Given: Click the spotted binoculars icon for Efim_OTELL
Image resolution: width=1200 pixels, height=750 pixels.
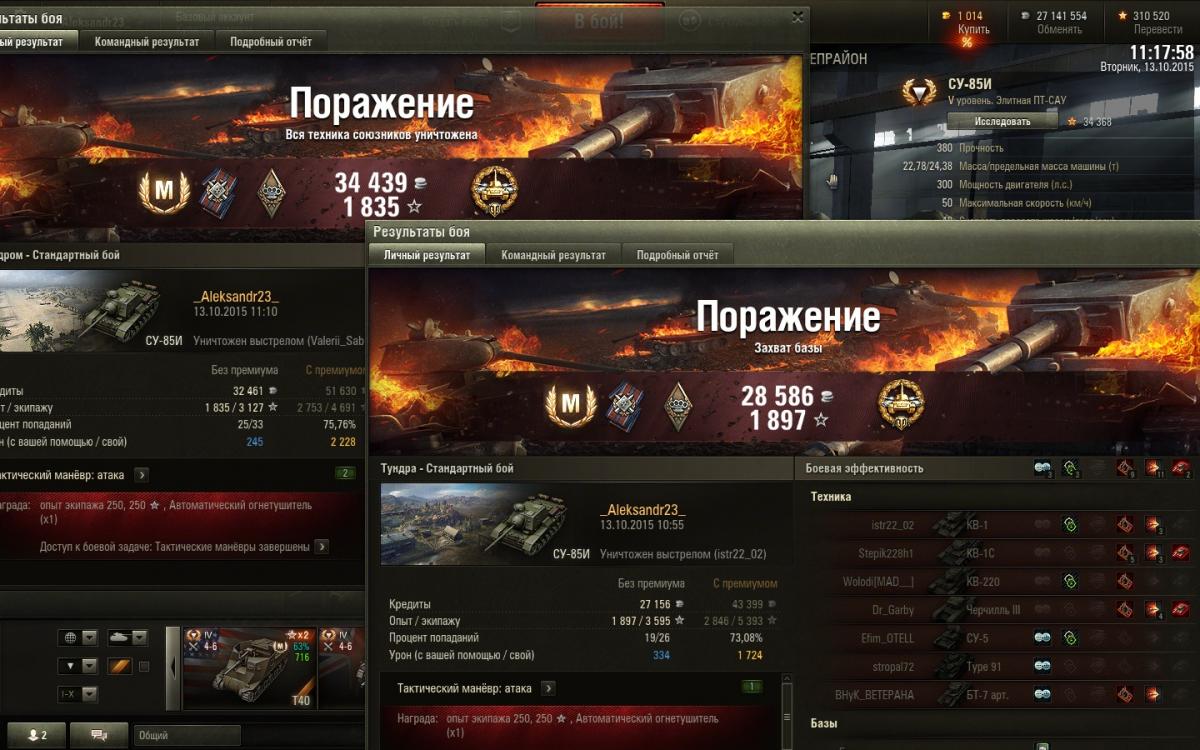Looking at the screenshot, I should [x=1041, y=637].
